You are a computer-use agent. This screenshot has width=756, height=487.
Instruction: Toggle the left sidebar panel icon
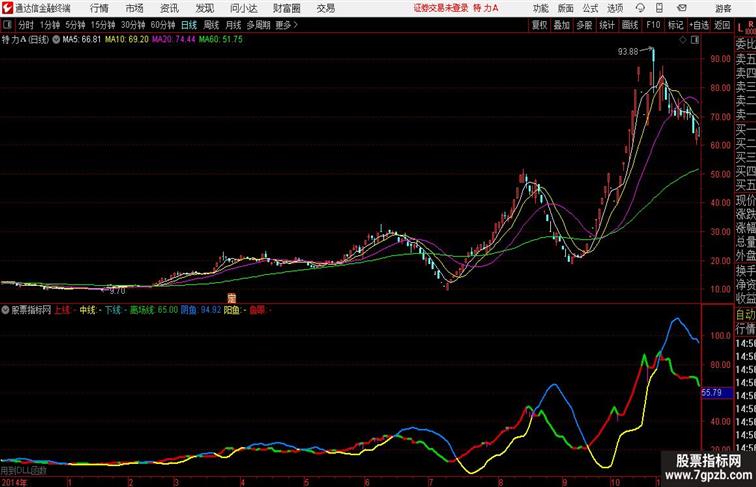click(x=7, y=25)
